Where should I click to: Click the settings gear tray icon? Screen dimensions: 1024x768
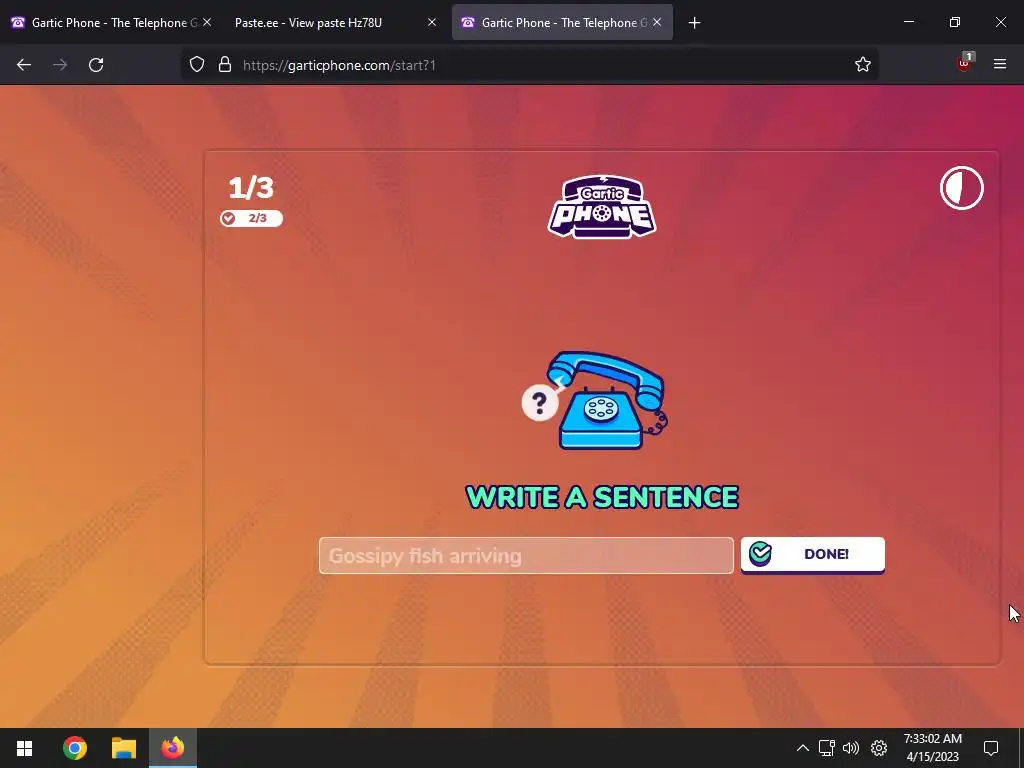[879, 748]
